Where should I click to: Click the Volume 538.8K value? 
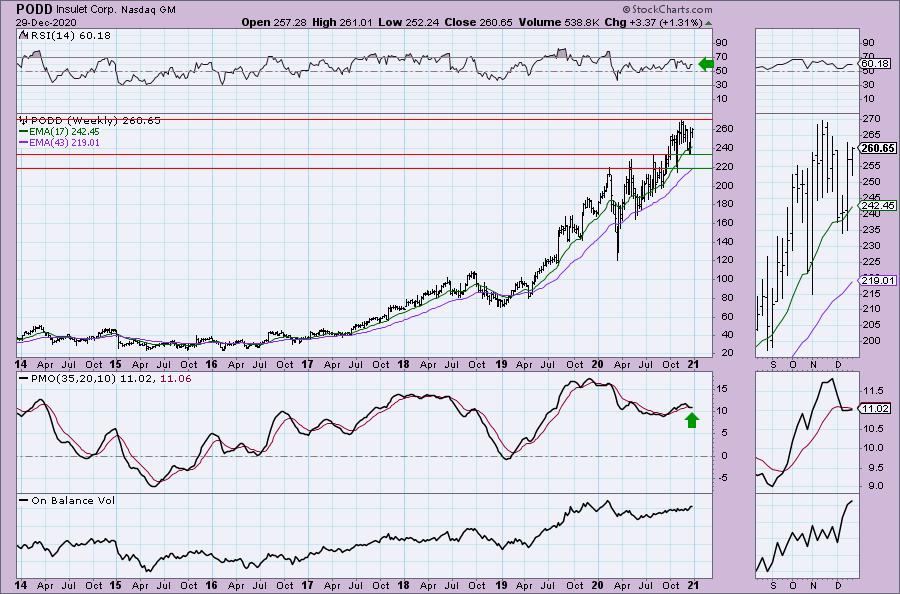tap(560, 22)
